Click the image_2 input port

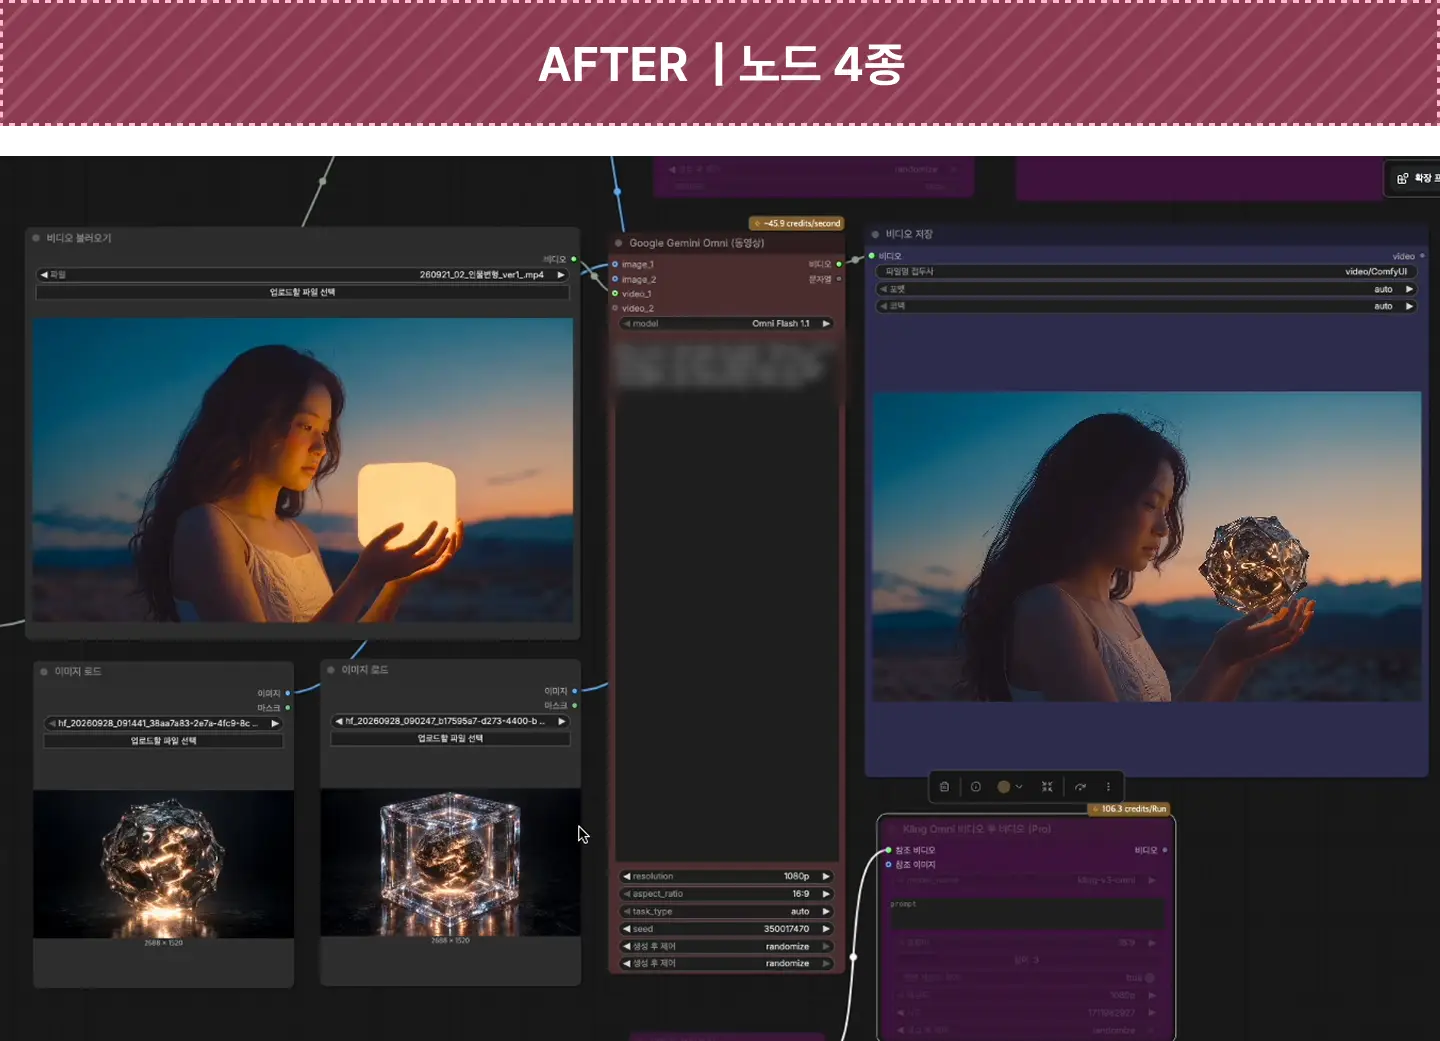click(x=615, y=279)
